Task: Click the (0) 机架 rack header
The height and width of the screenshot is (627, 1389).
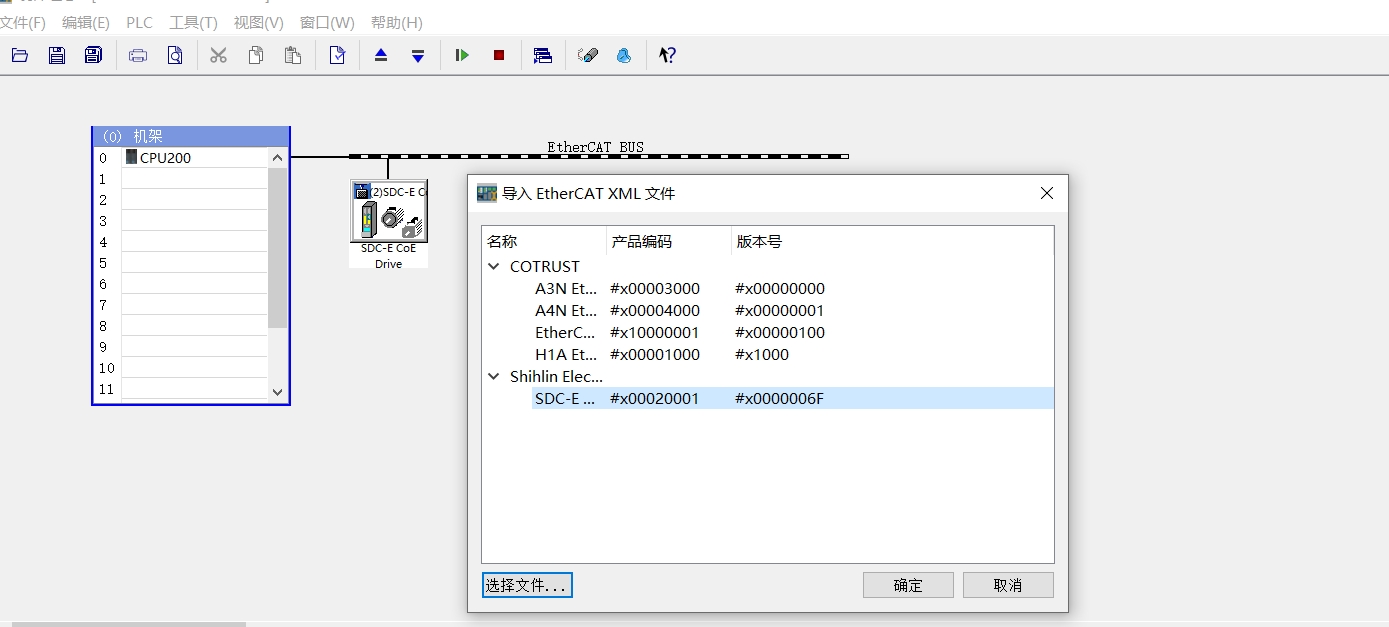Action: point(191,136)
